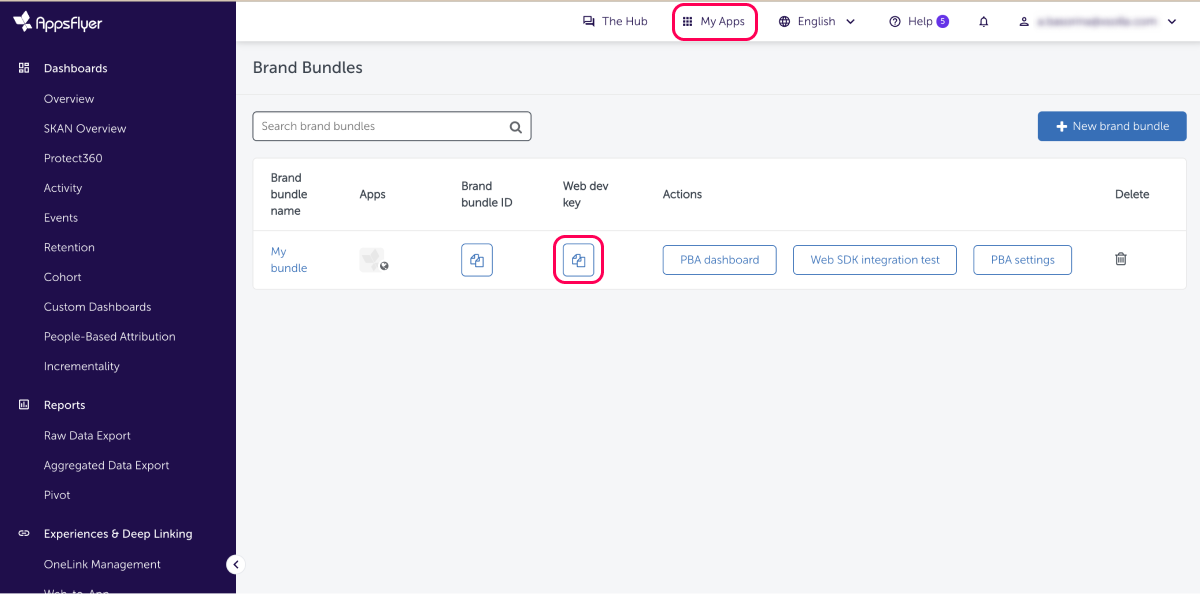Open My Apps from top bar
Screen dimensions: 1200x594
pyautogui.click(x=714, y=22)
